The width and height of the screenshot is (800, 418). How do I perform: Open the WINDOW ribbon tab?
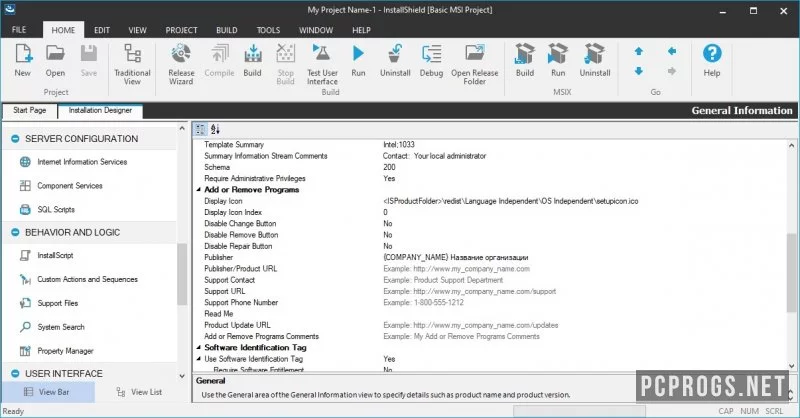(x=316, y=30)
